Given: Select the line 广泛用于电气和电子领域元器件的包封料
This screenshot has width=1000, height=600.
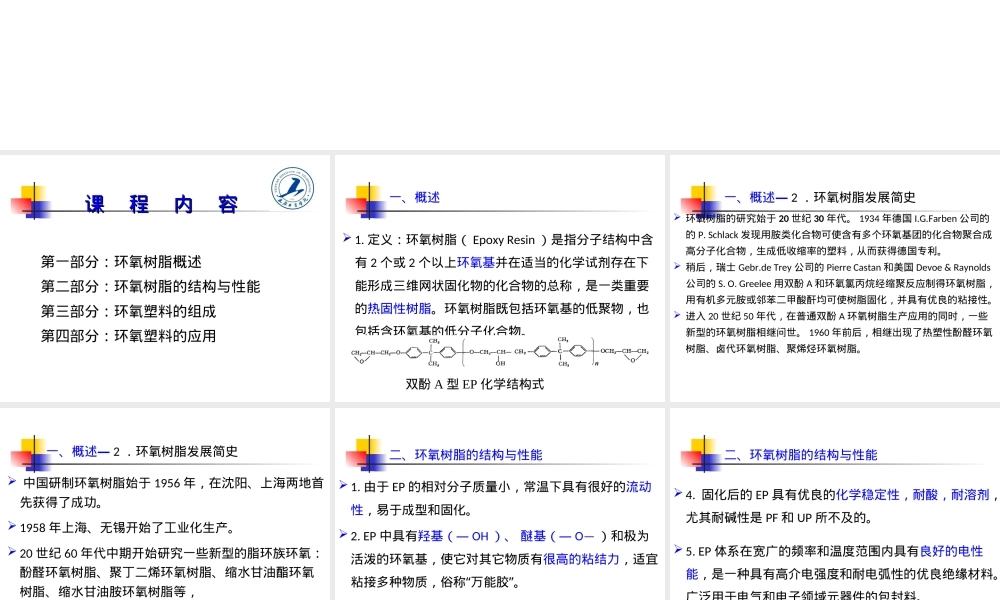Looking at the screenshot, I should (x=803, y=596).
